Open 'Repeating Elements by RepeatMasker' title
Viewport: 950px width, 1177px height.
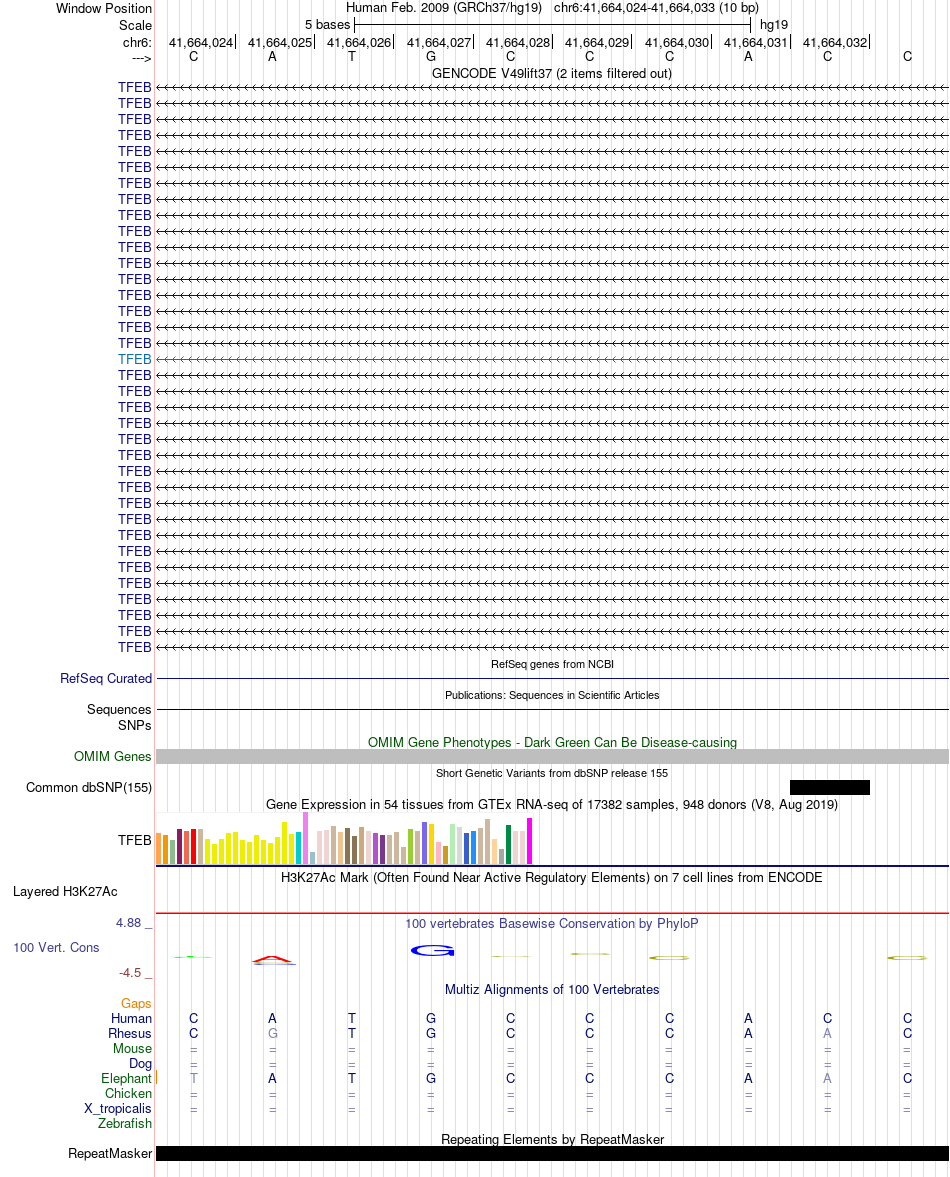[x=552, y=1139]
